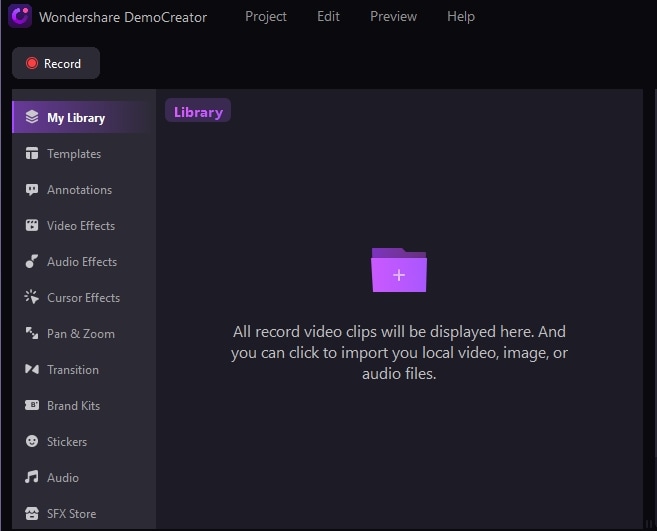
Task: Click the Wondershare DemoCreator title text
Action: pos(123,17)
